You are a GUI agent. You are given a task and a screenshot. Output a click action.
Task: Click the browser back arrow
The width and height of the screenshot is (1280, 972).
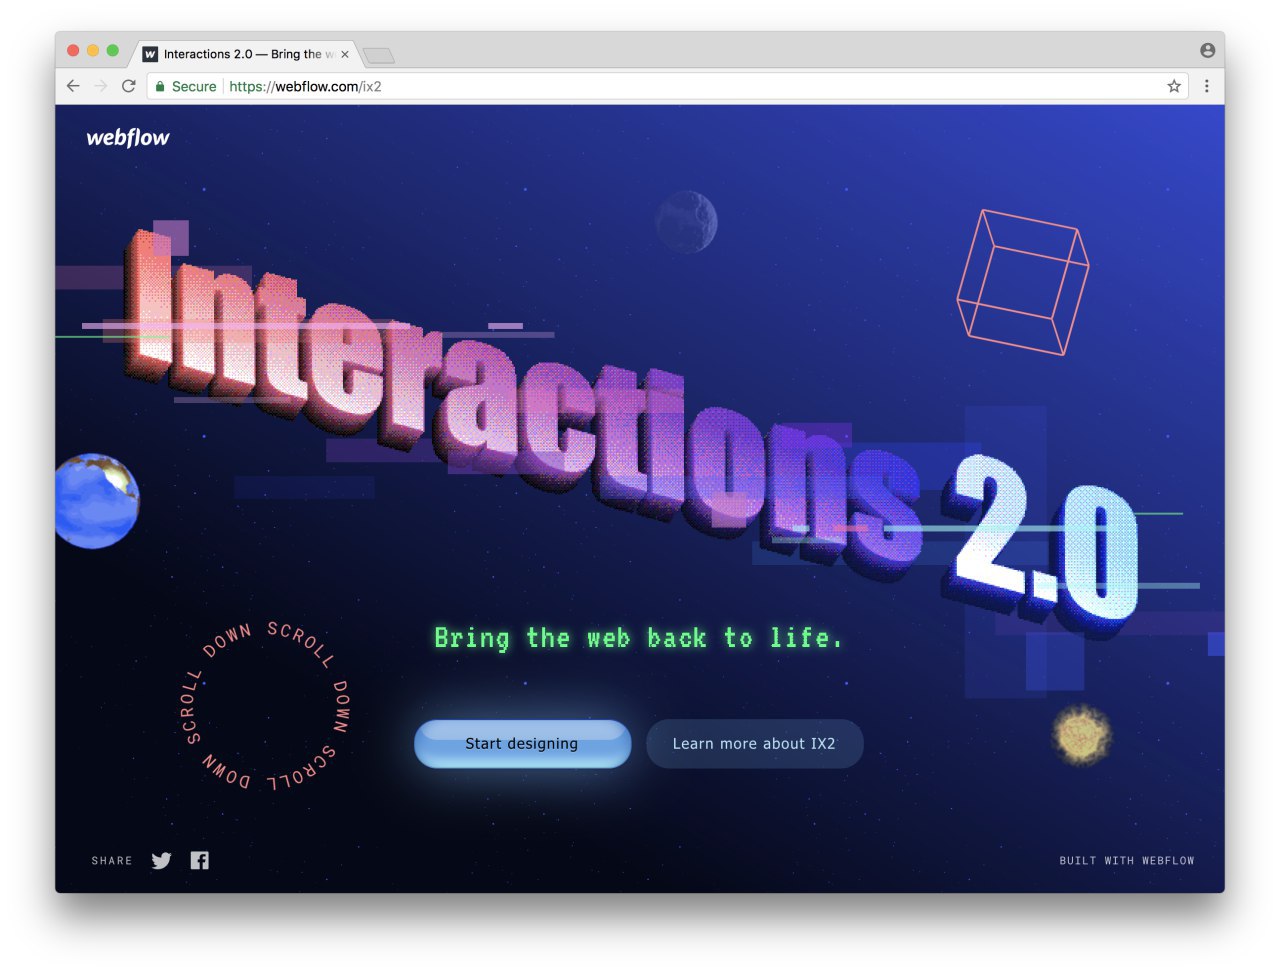point(73,86)
